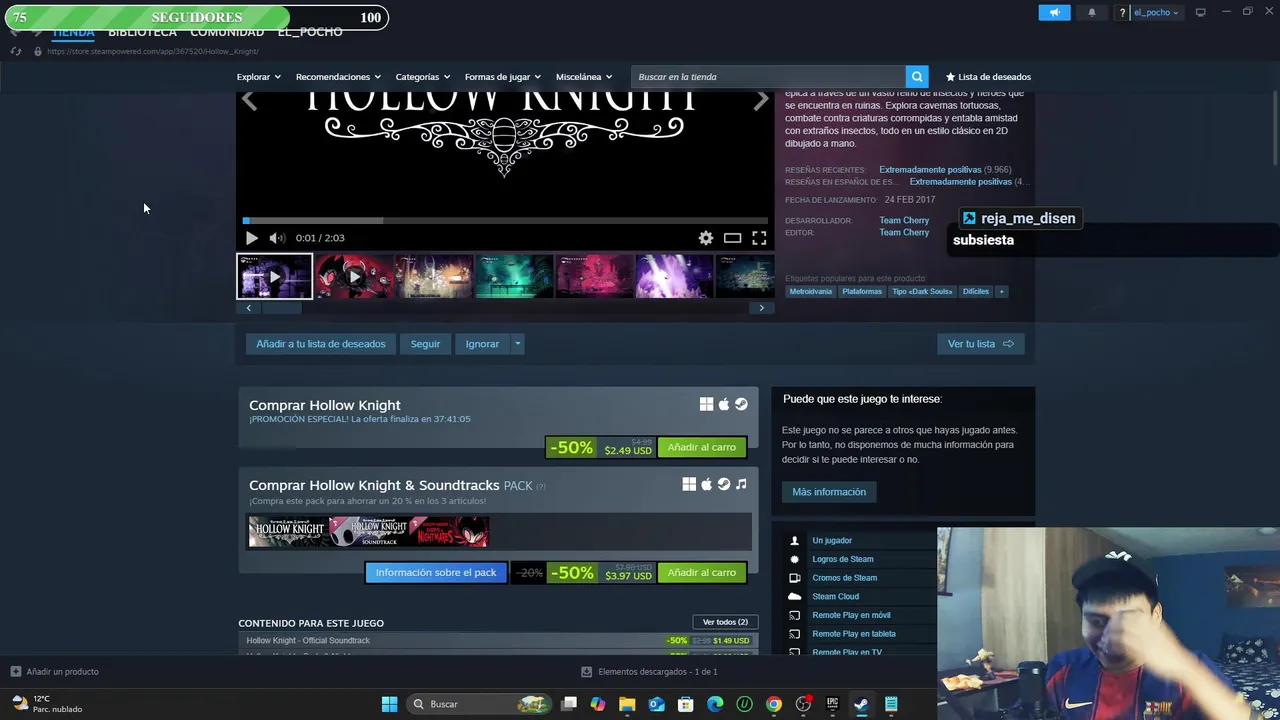The width and height of the screenshot is (1280, 720).
Task: Open Outlook from taskbar
Action: pos(657,704)
